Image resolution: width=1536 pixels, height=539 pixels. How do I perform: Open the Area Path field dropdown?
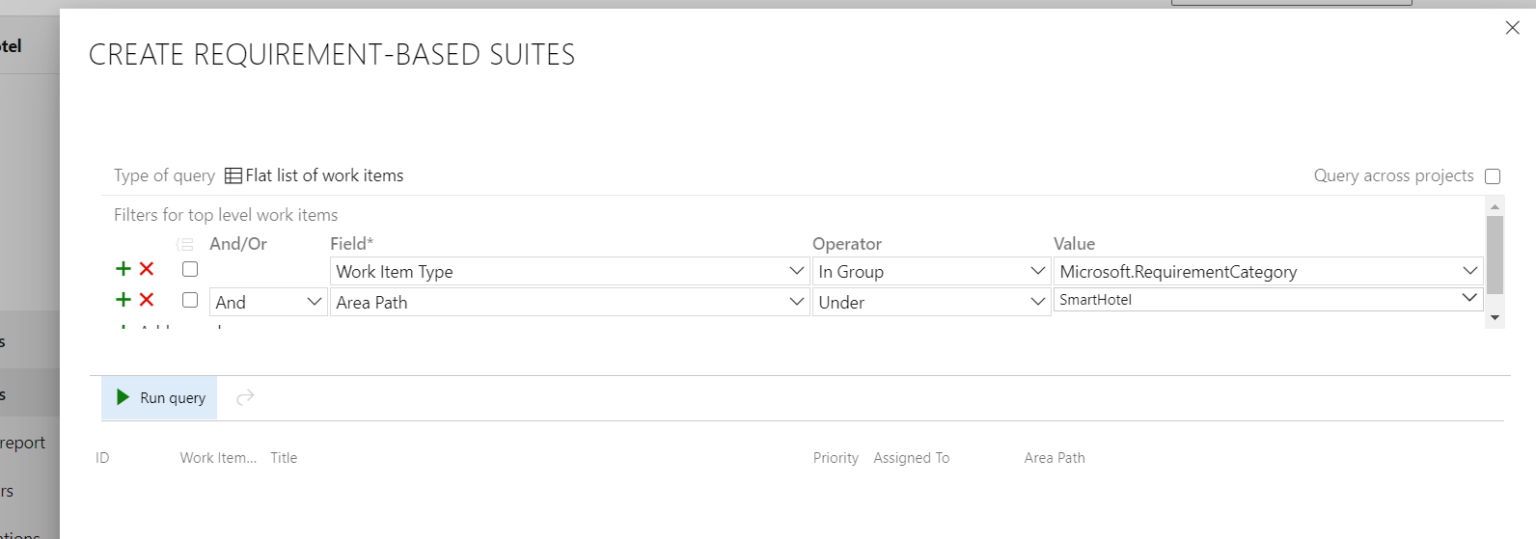569,302
